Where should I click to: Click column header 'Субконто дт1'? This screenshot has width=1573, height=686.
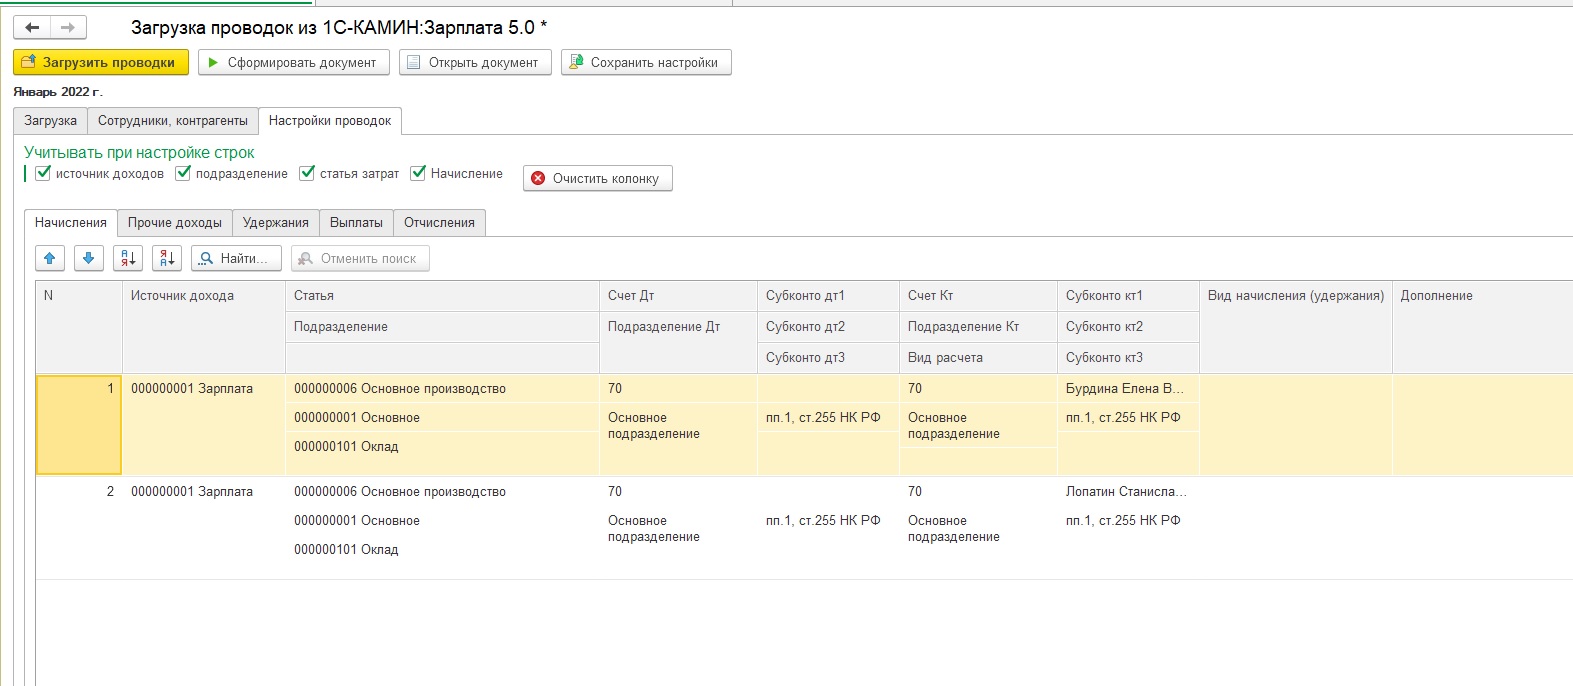point(828,296)
